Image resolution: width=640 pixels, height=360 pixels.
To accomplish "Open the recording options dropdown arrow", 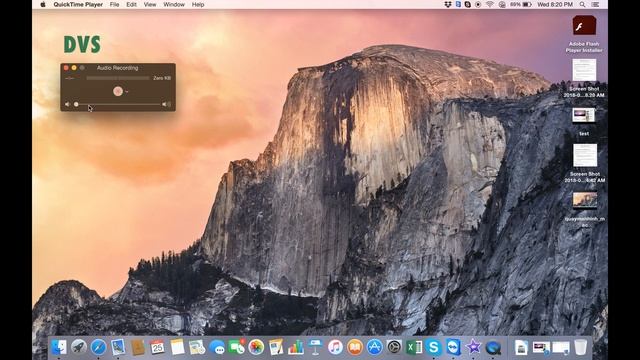I will (x=127, y=92).
